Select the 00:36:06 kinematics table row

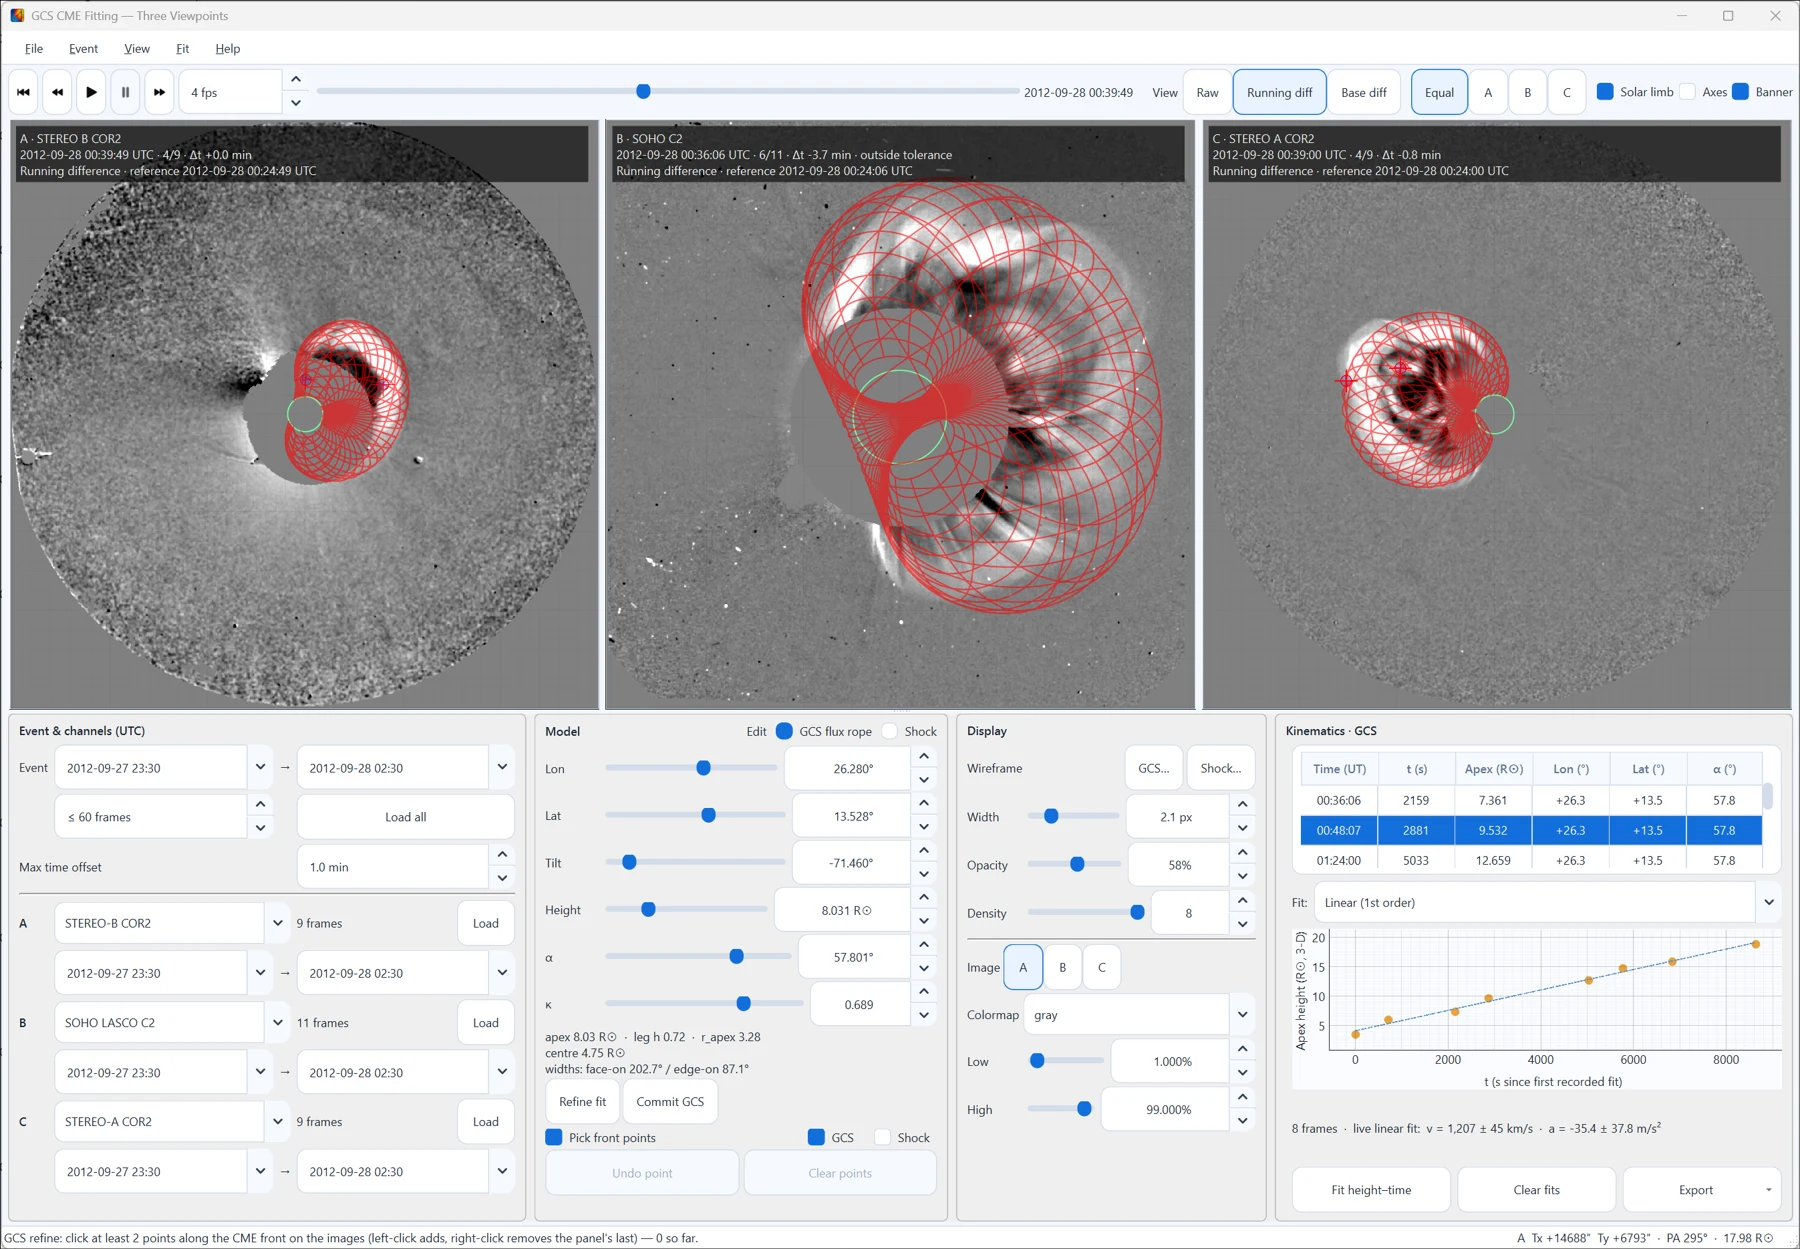1530,800
